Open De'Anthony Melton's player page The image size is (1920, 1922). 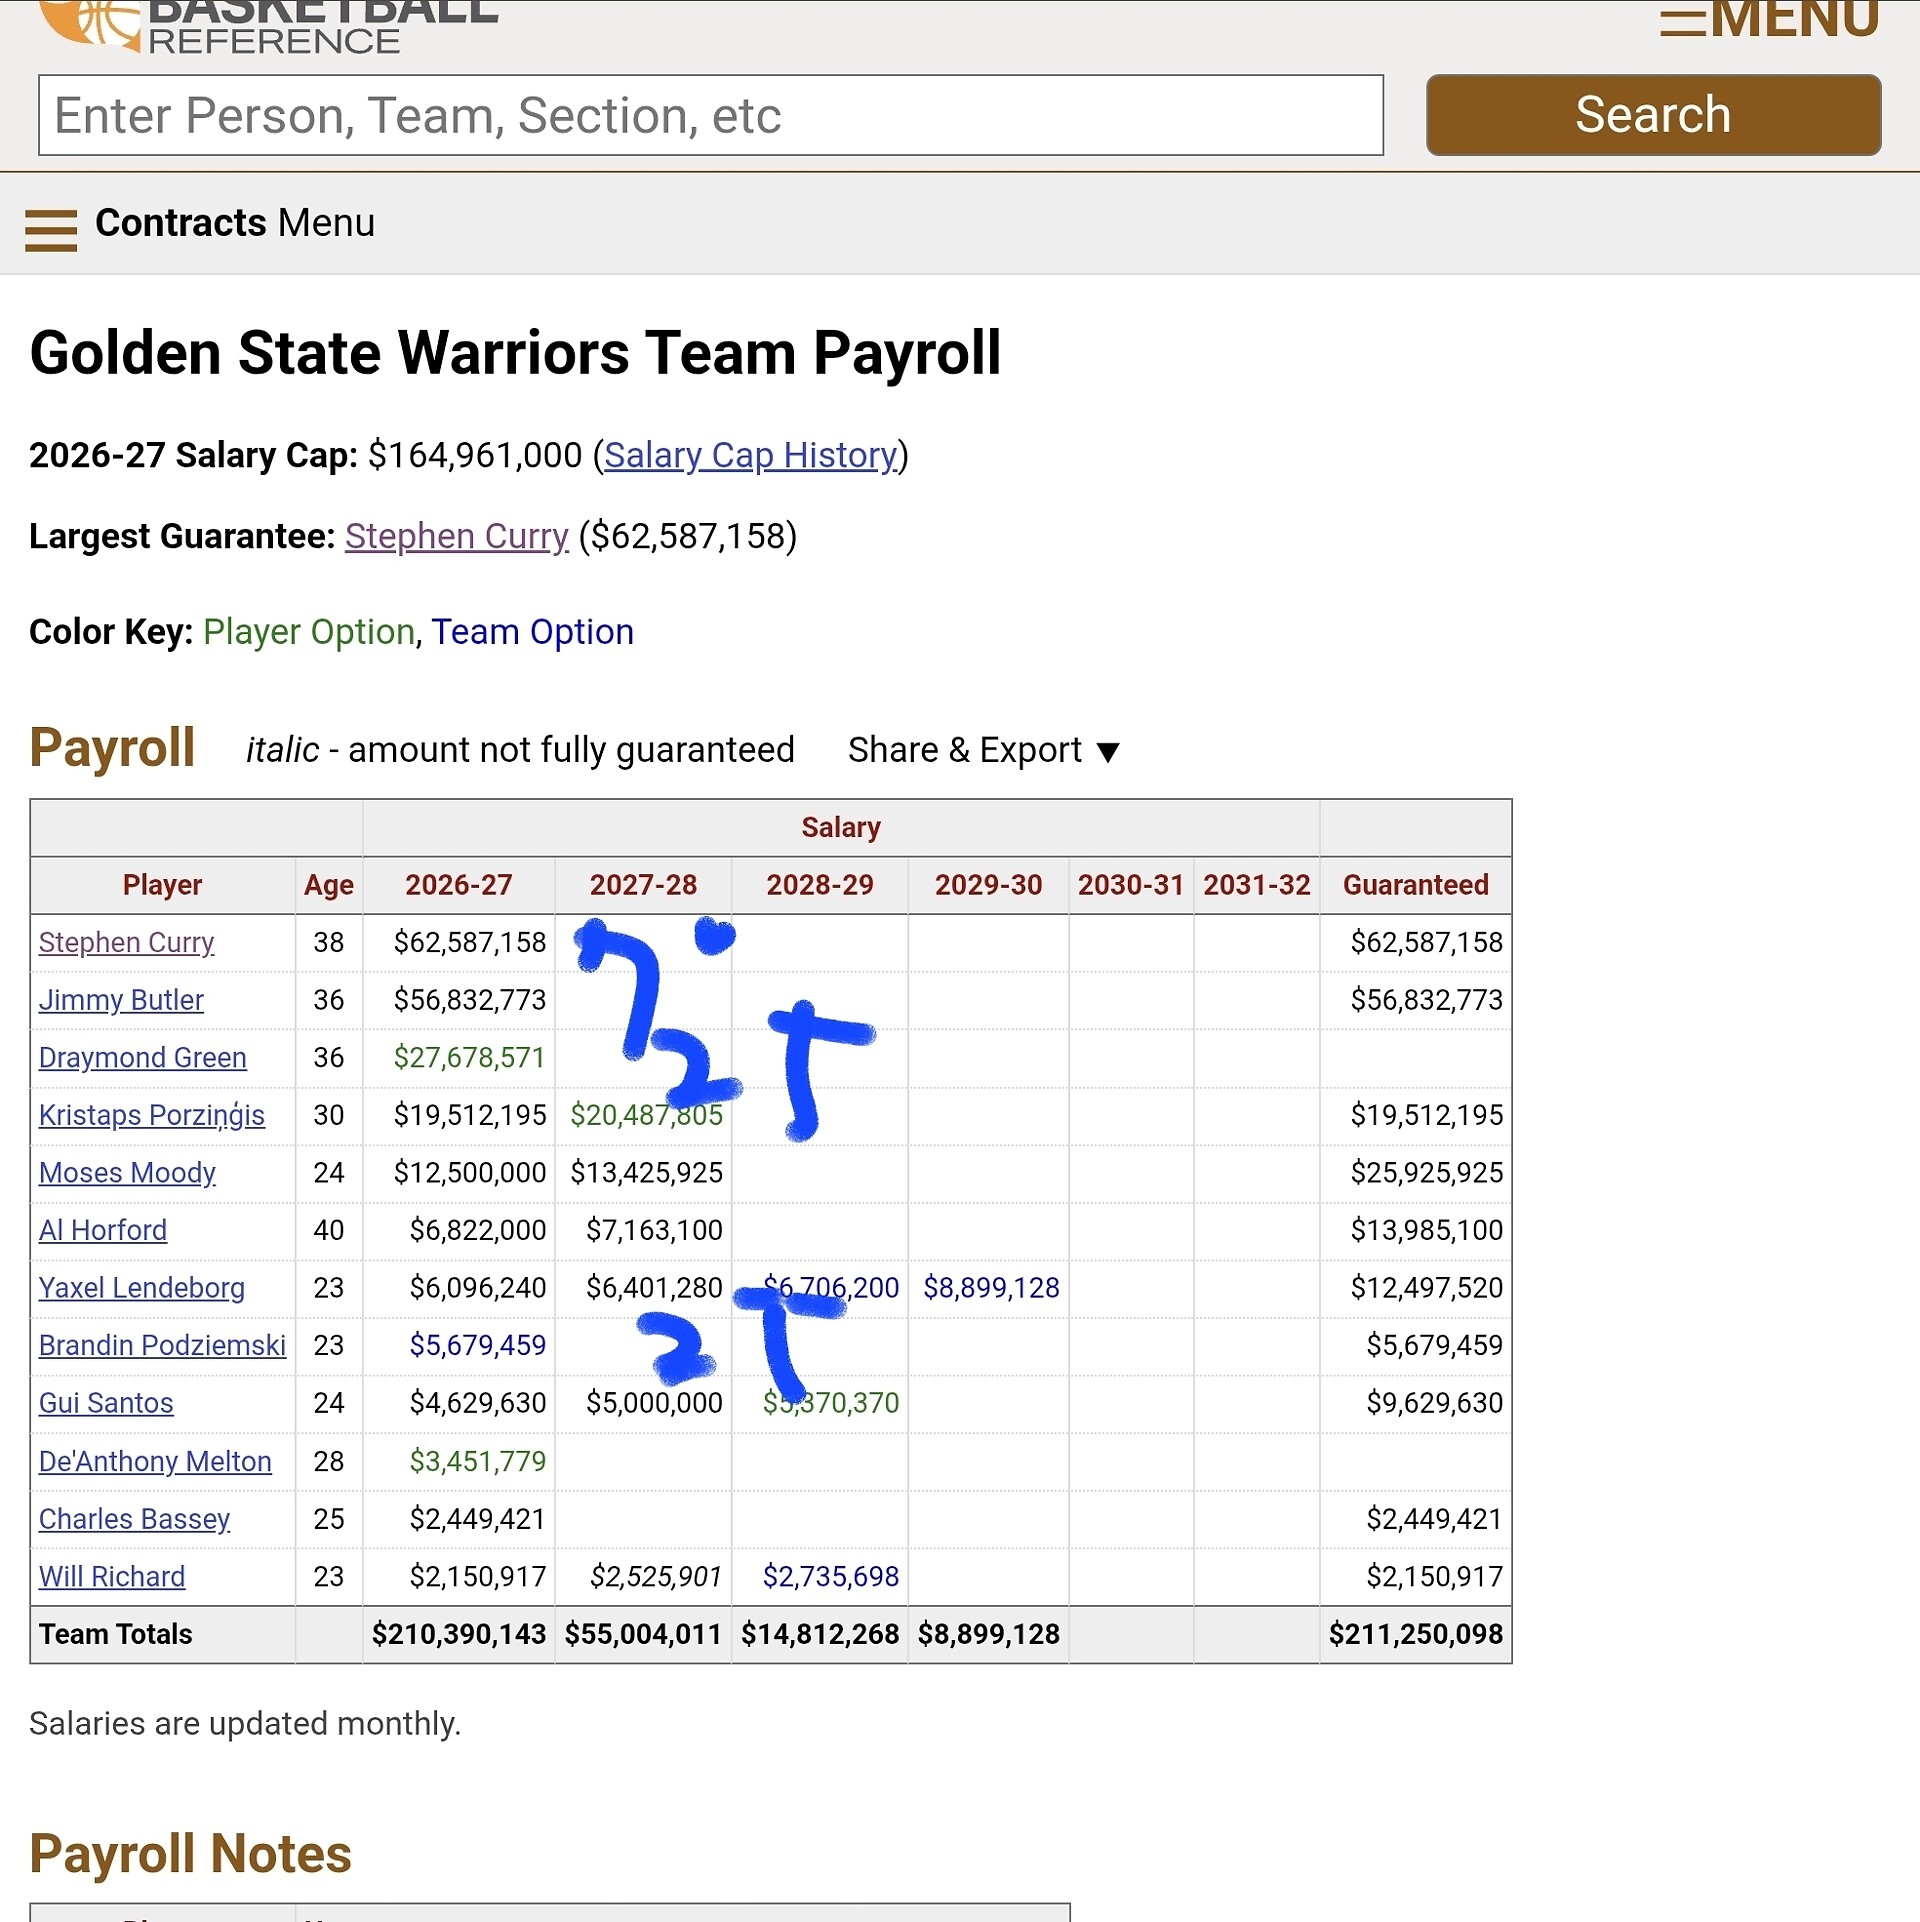tap(155, 1461)
